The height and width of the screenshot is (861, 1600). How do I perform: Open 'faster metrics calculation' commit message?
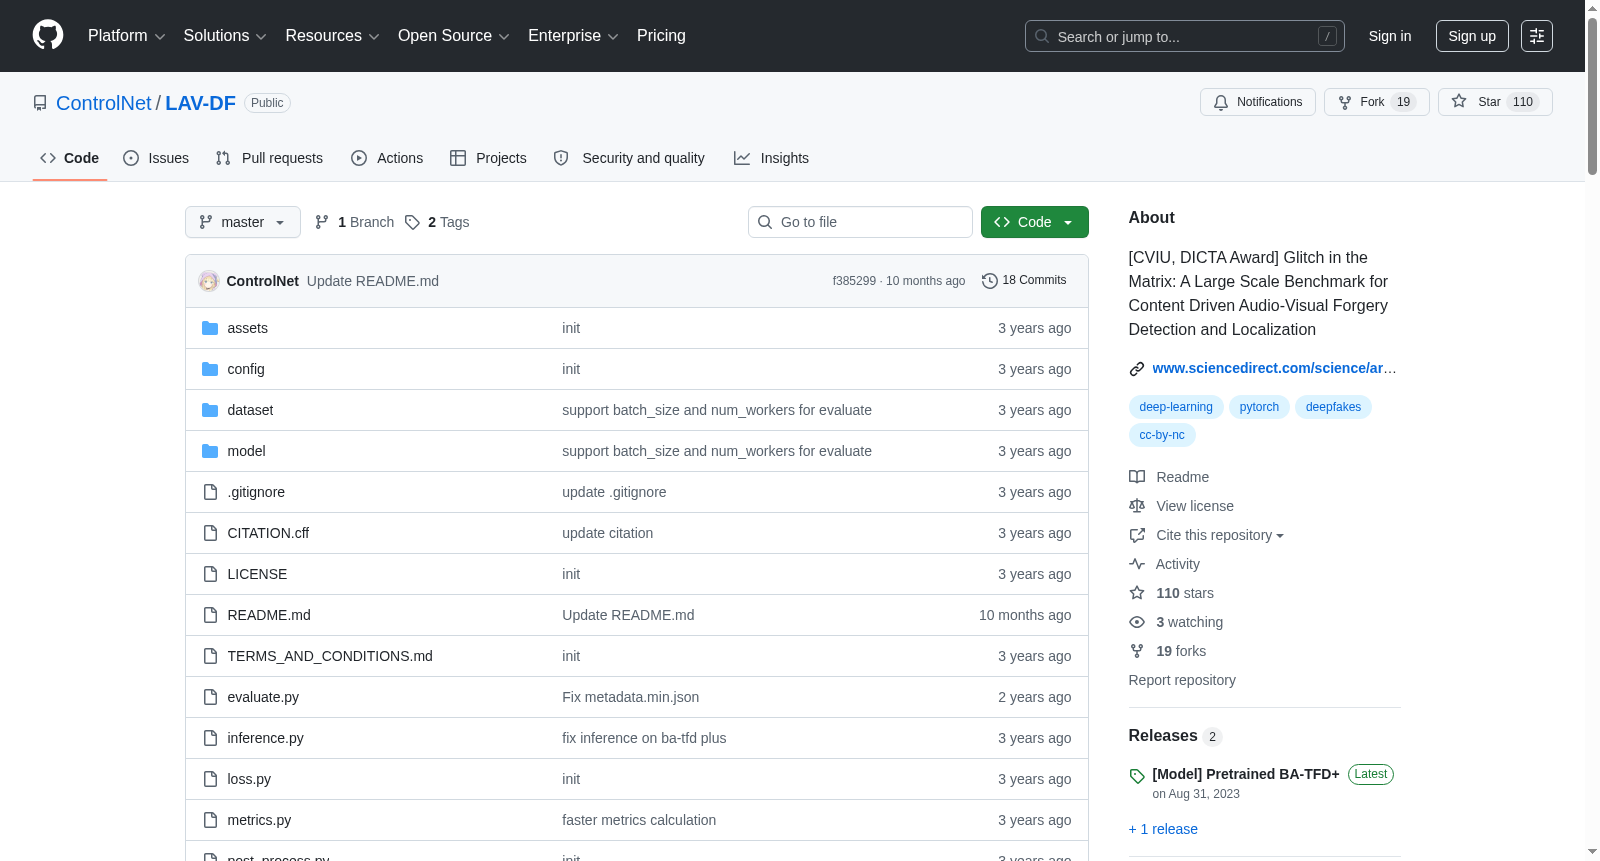click(x=639, y=820)
